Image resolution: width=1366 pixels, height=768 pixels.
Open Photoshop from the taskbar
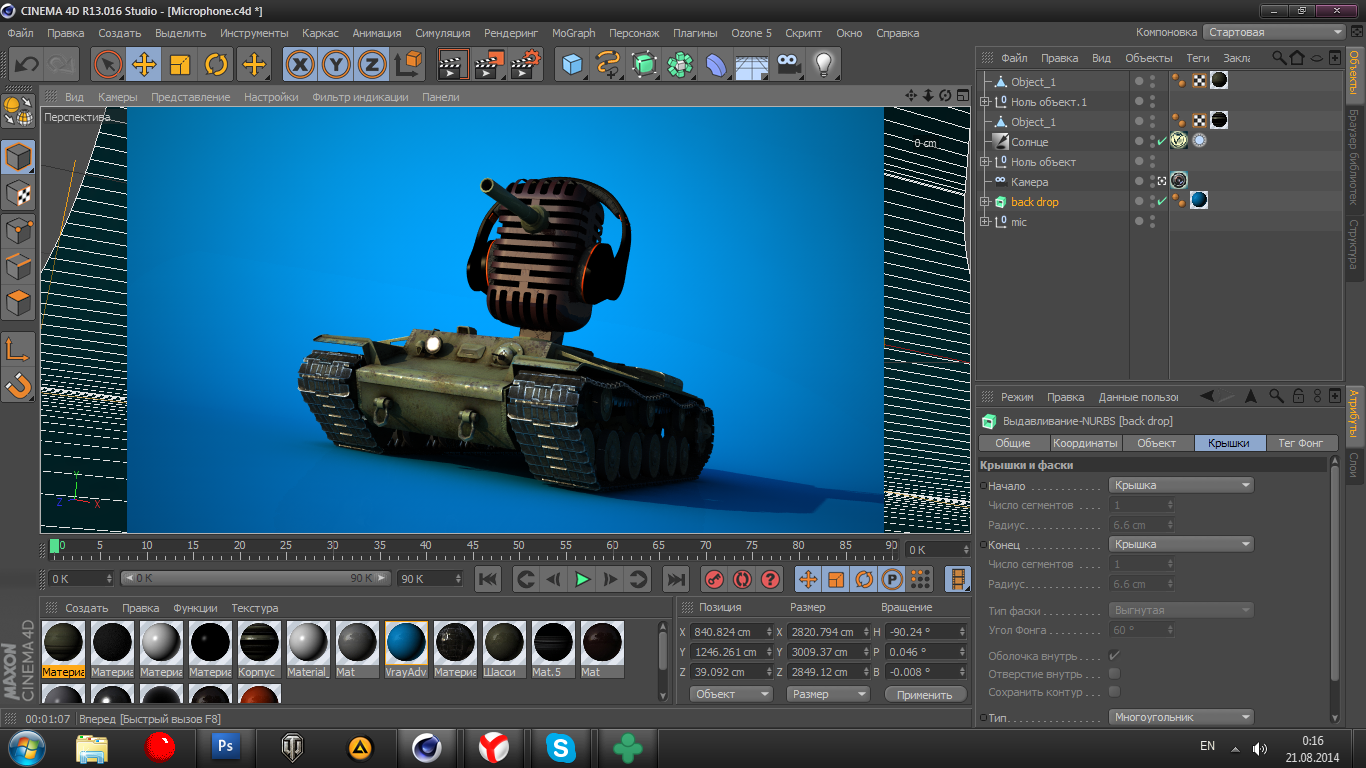(226, 746)
